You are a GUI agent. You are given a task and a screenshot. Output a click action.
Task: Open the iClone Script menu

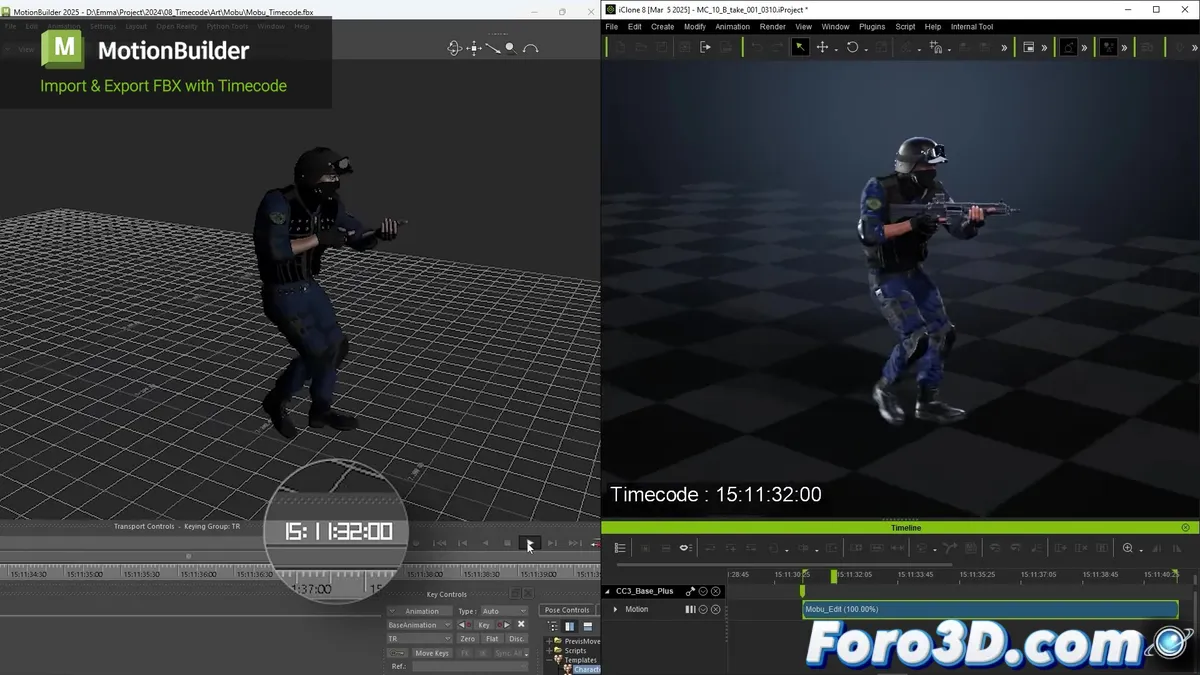coord(905,27)
